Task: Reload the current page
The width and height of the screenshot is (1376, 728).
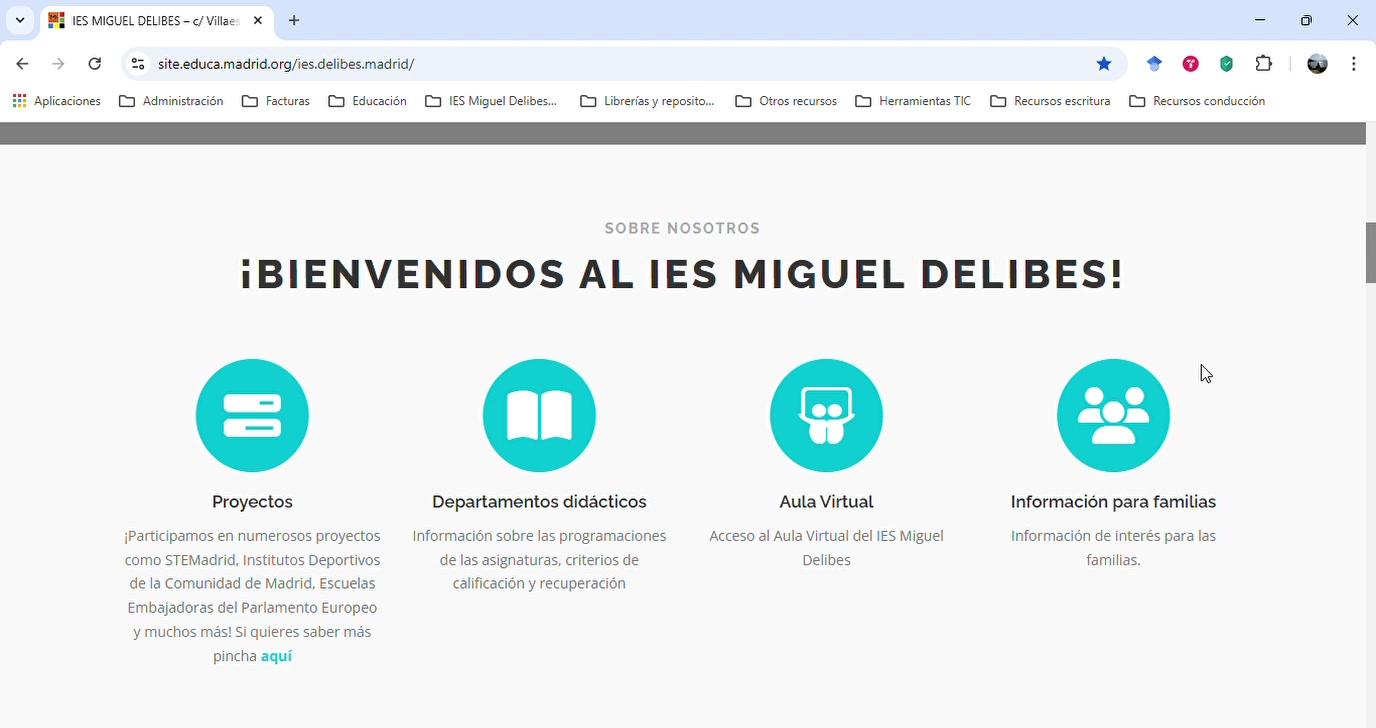Action: (x=94, y=64)
